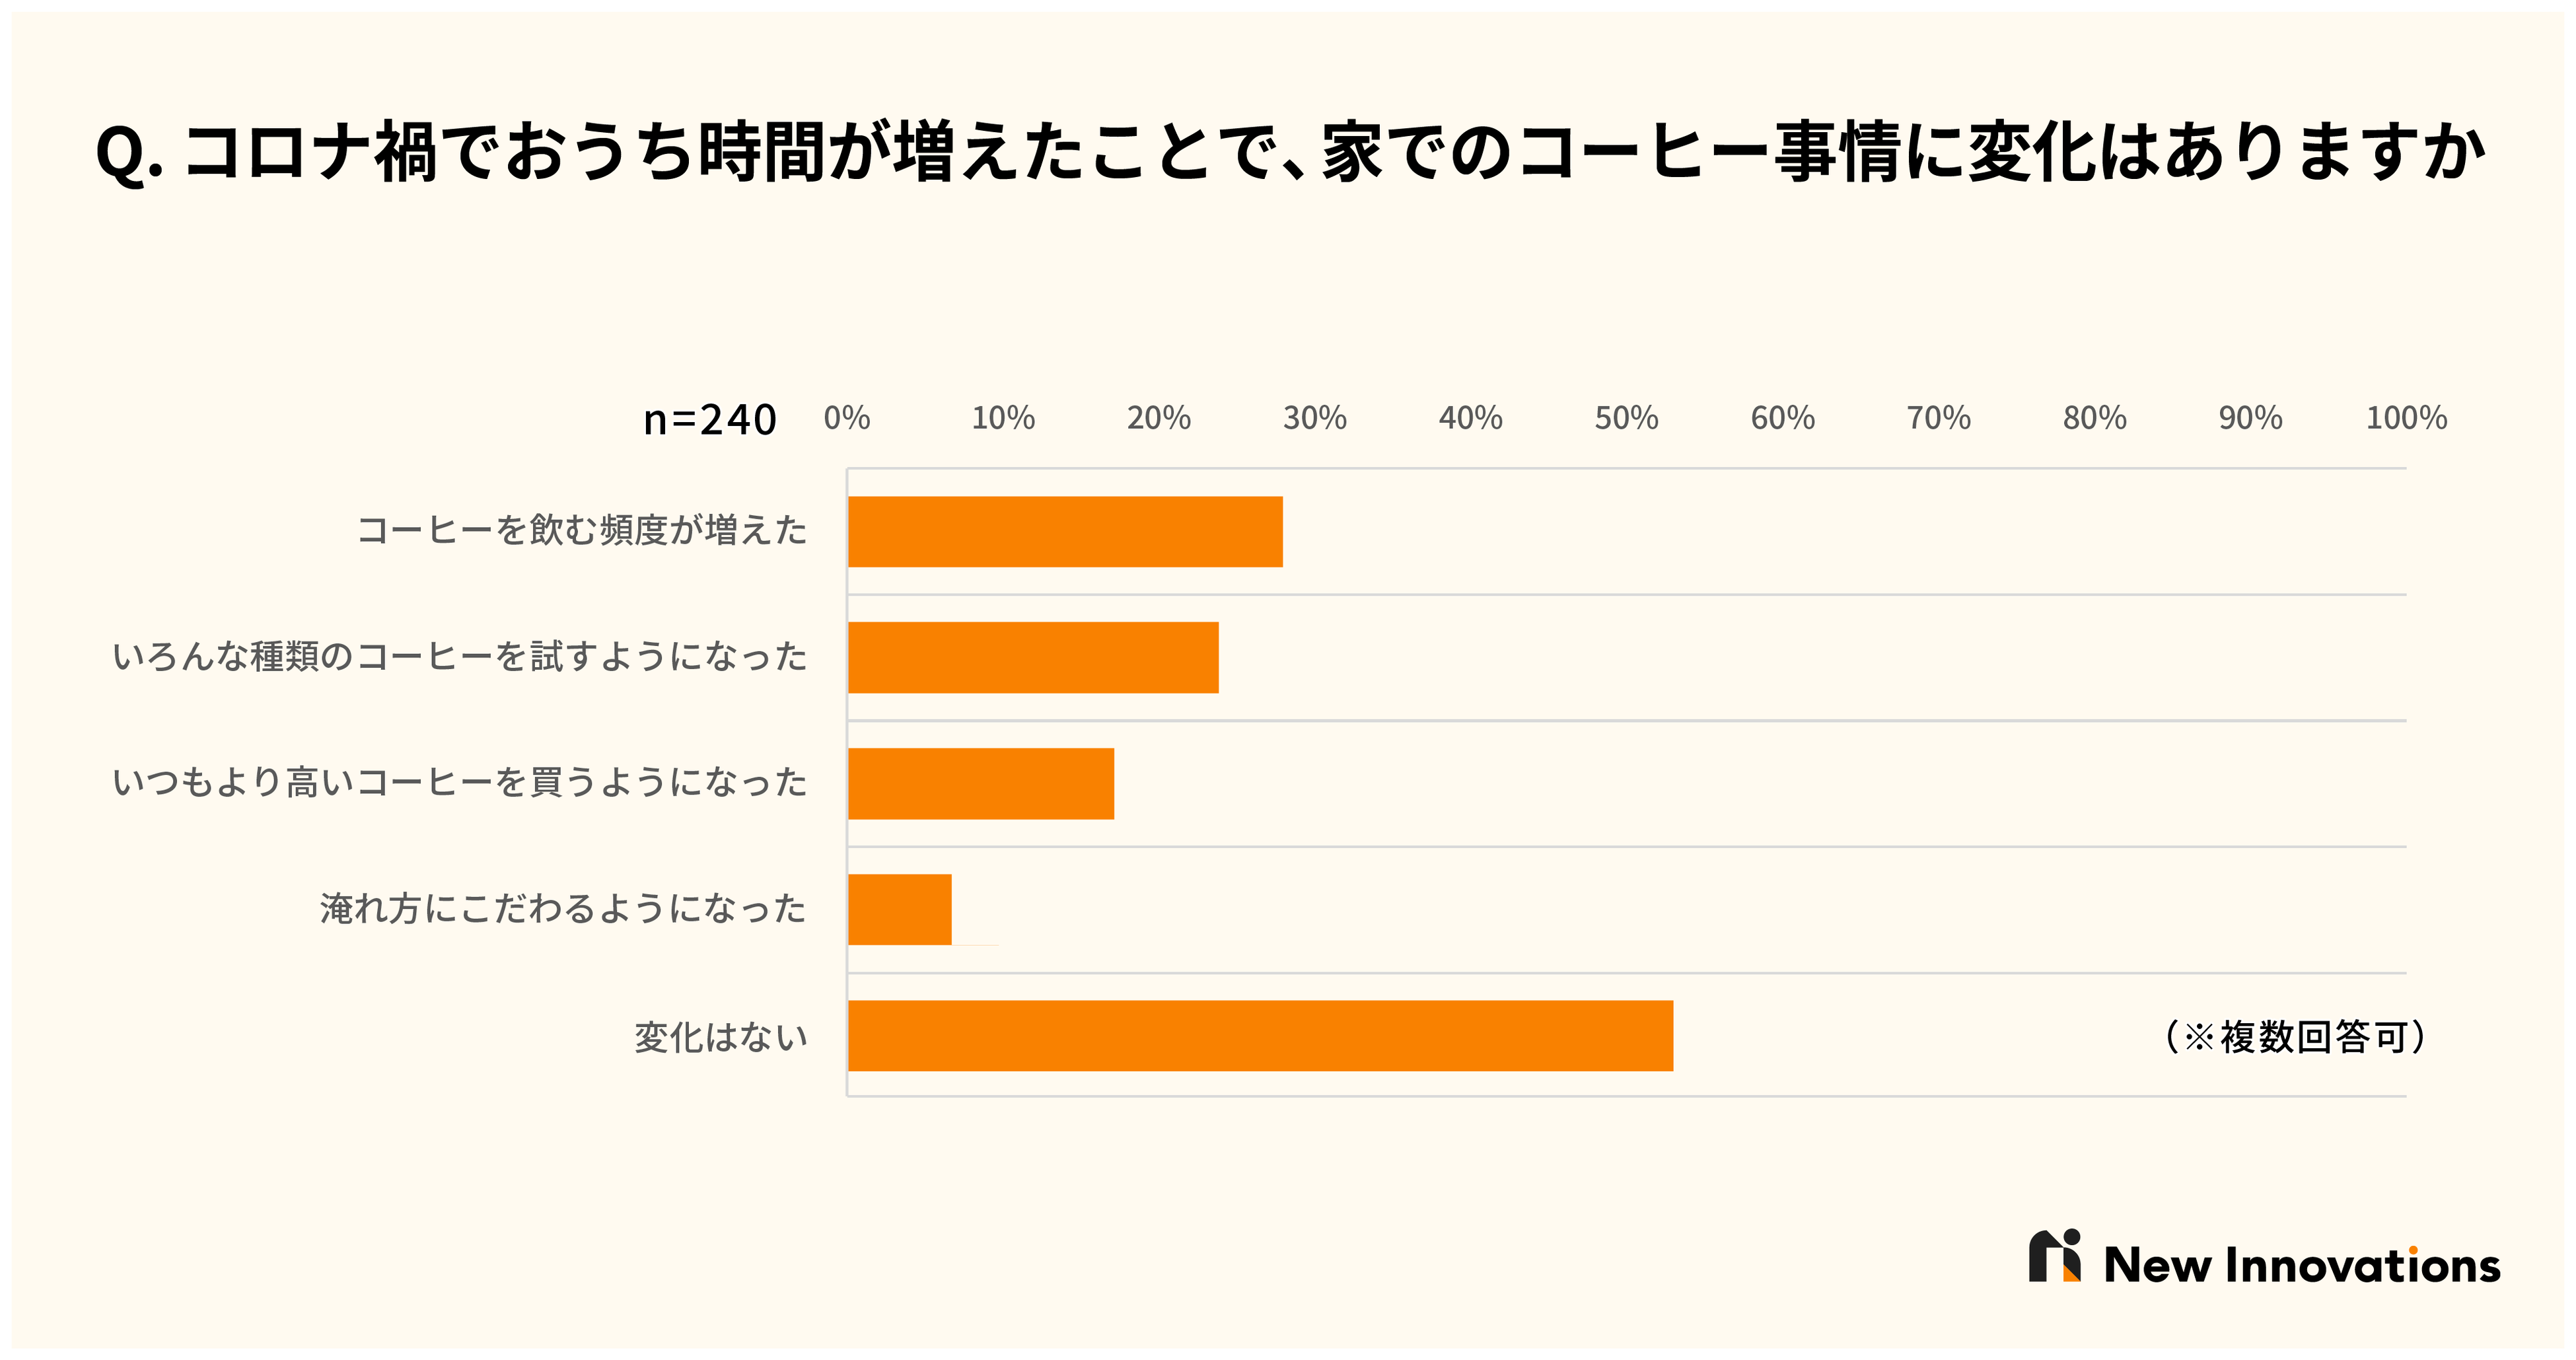Click the コーヒーを飲む頻度が増えた category label
Viewport: 2576px width, 1360px height.
(x=582, y=530)
